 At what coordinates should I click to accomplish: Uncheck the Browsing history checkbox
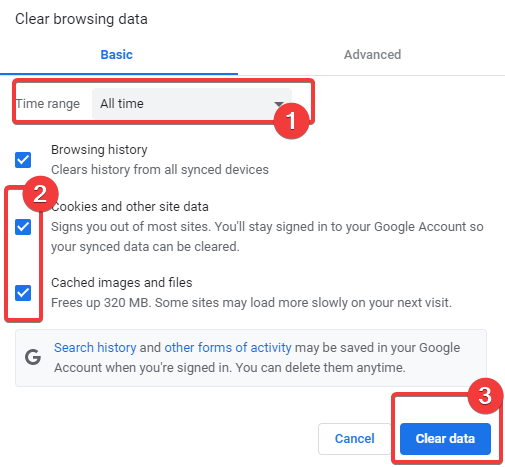pos(23,160)
